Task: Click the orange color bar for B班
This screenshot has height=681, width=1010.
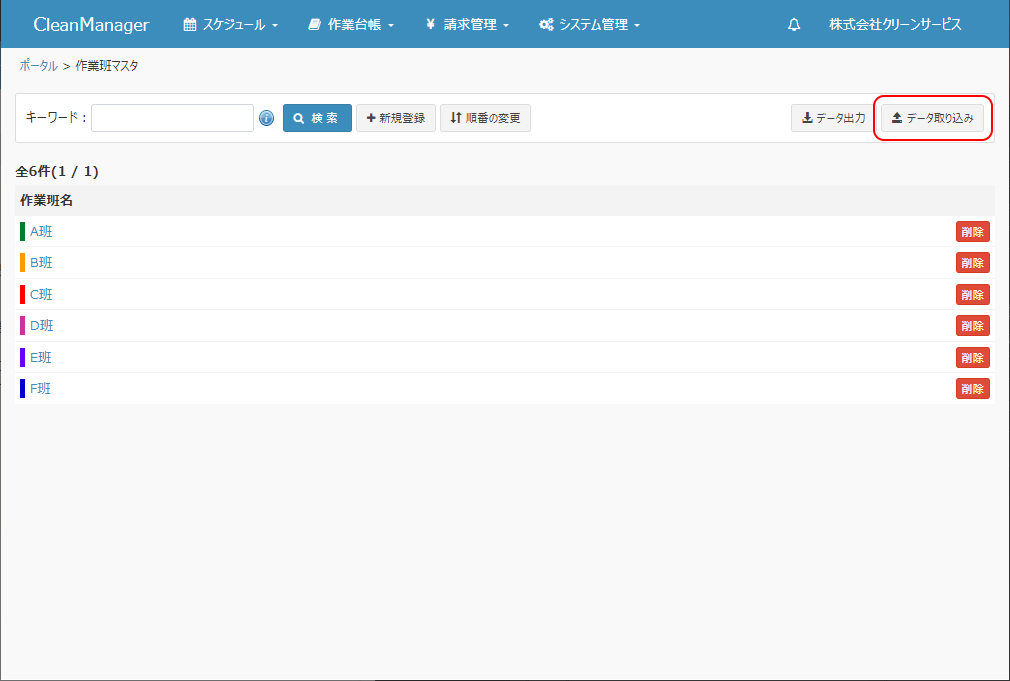Action: 22,263
